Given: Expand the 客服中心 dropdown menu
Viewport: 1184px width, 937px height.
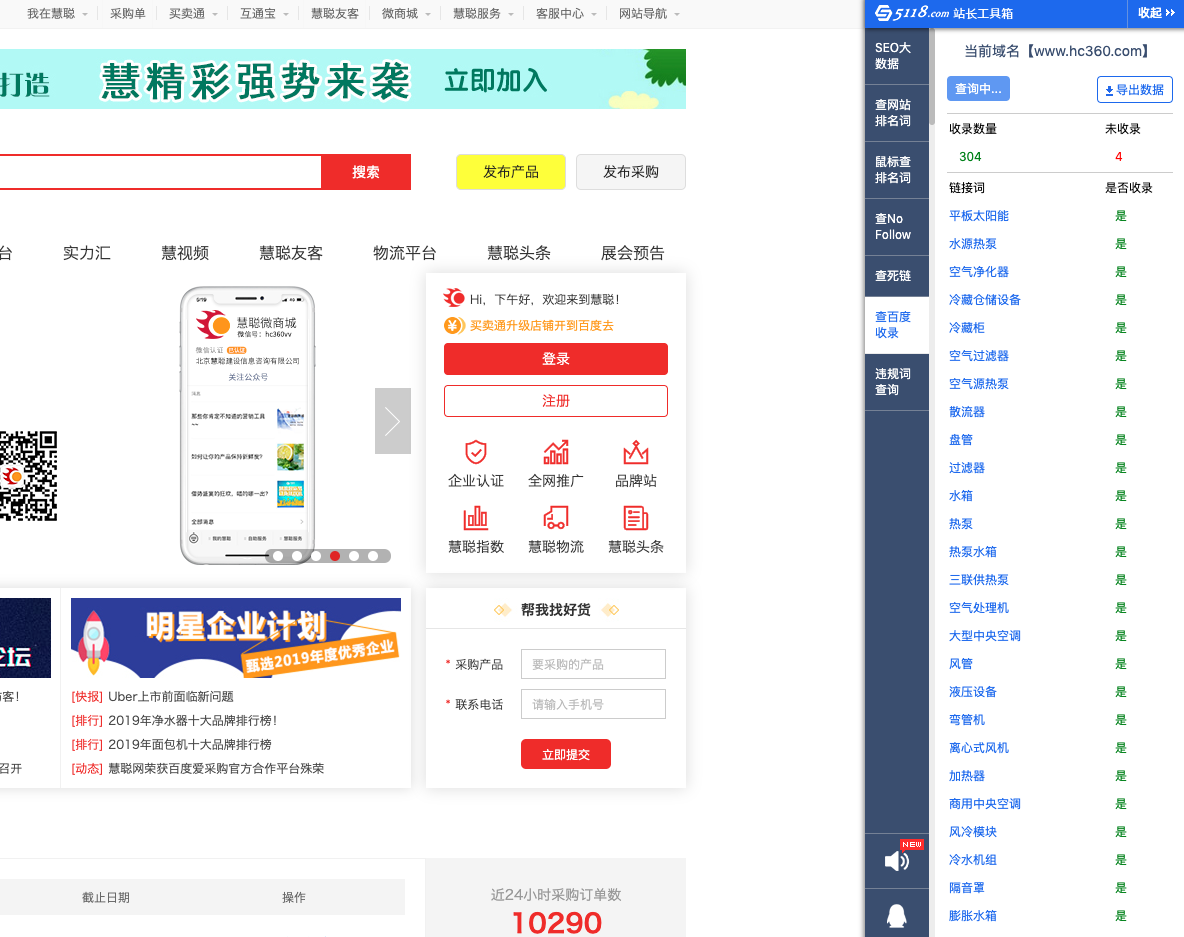Looking at the screenshot, I should tap(566, 14).
